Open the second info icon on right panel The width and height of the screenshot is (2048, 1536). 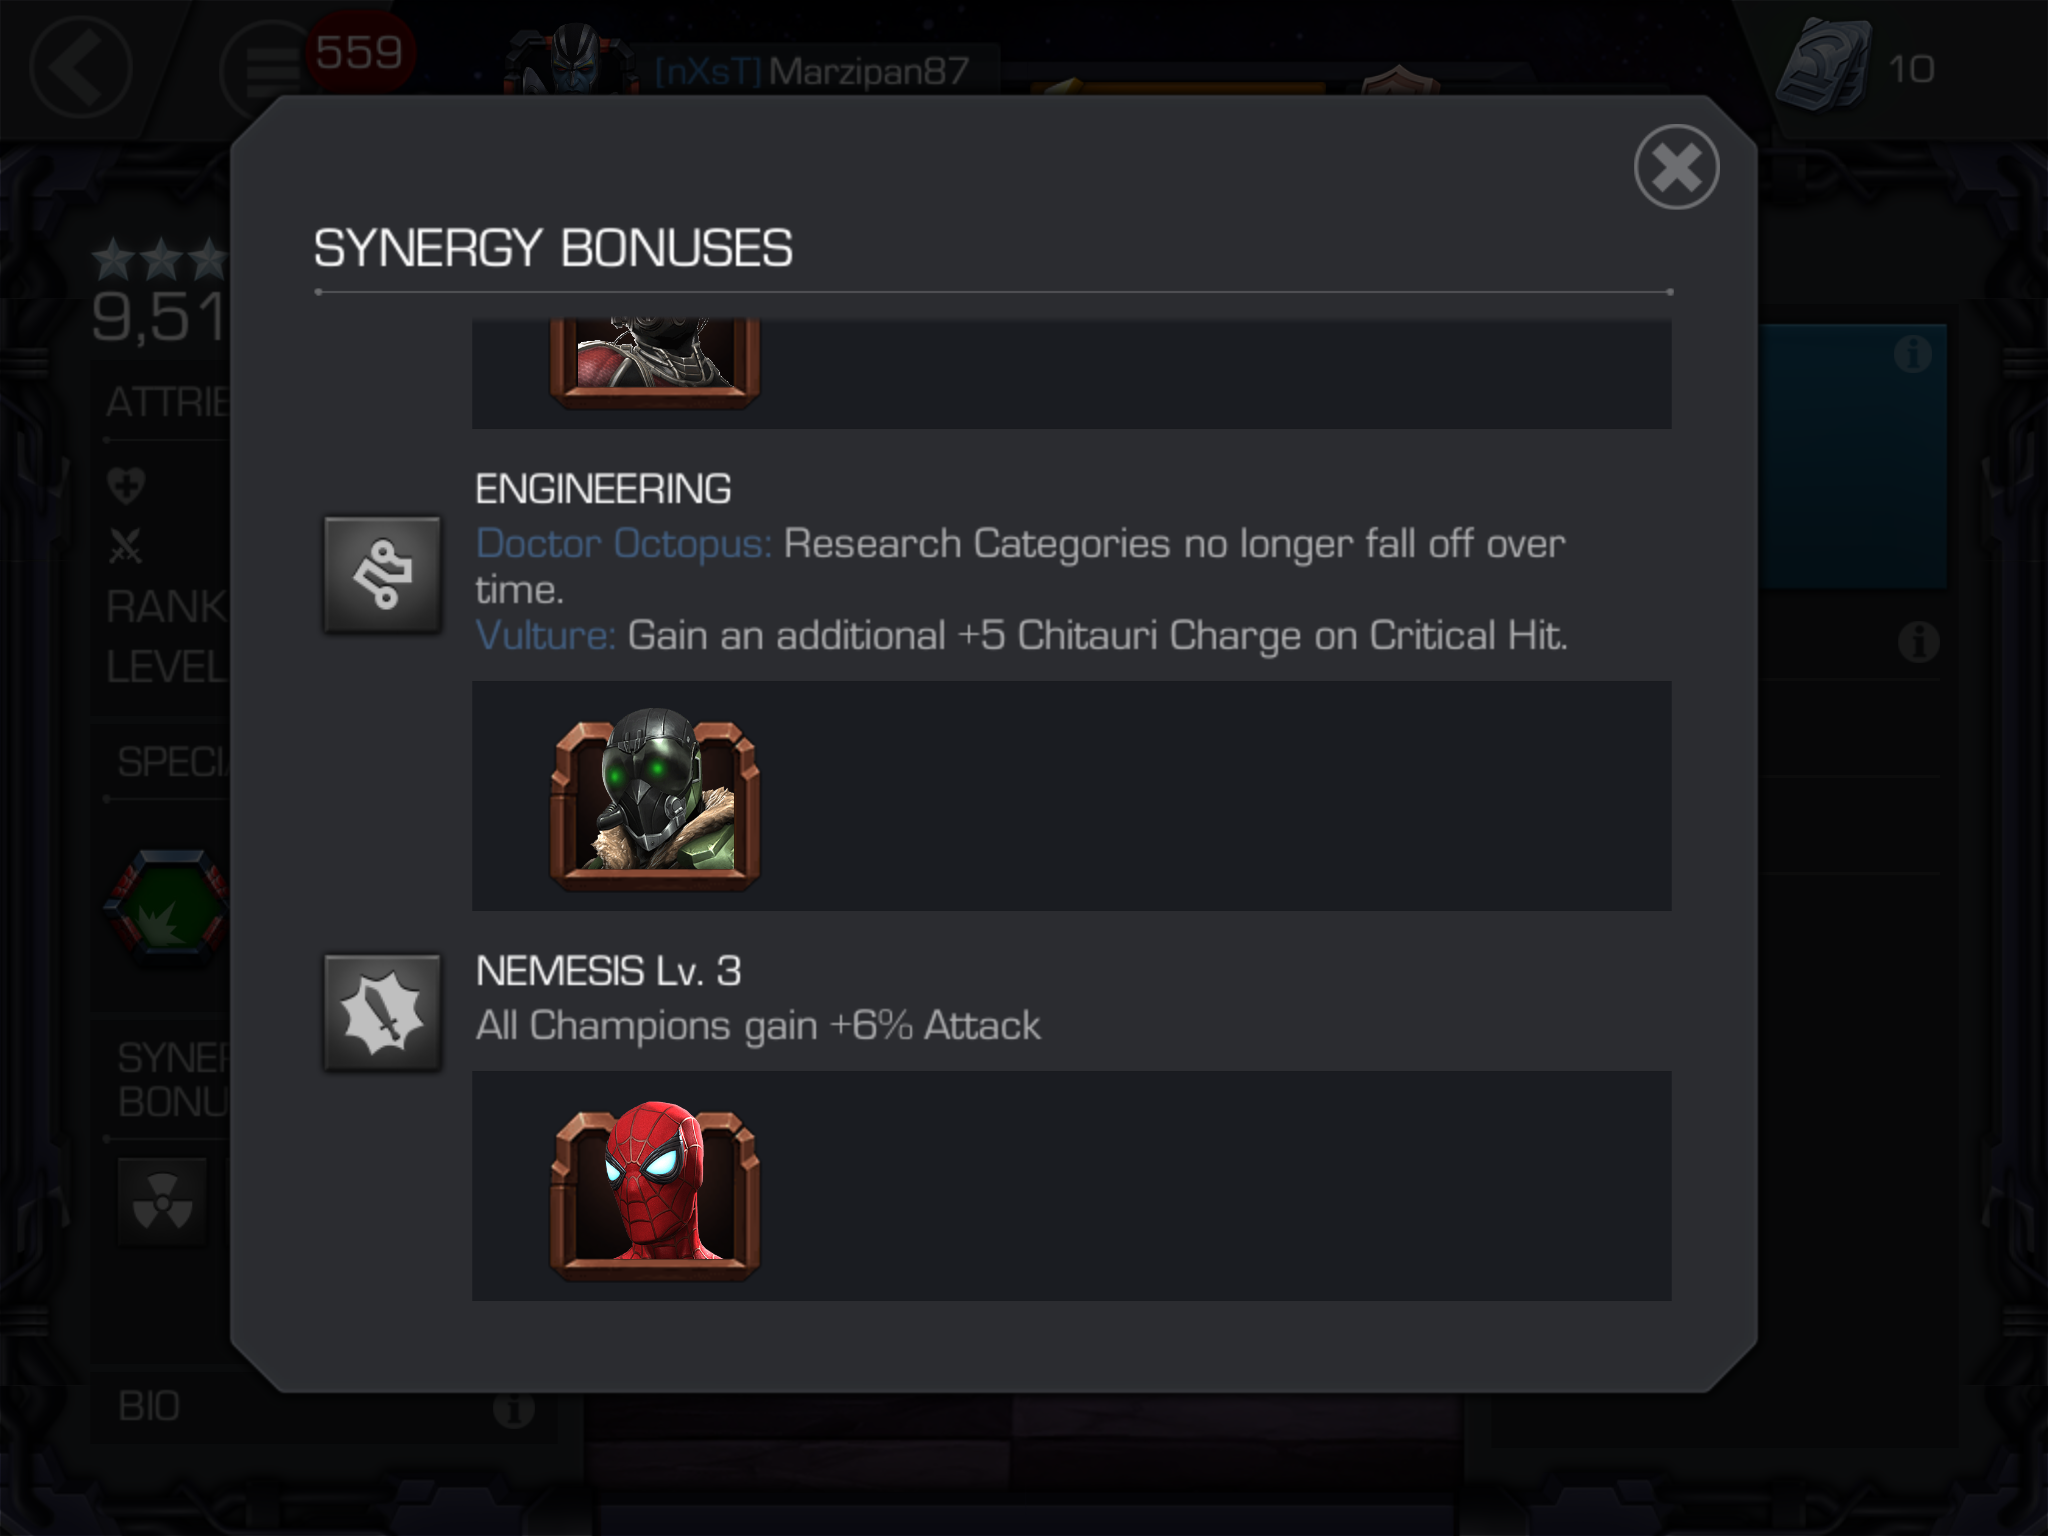click(1918, 642)
